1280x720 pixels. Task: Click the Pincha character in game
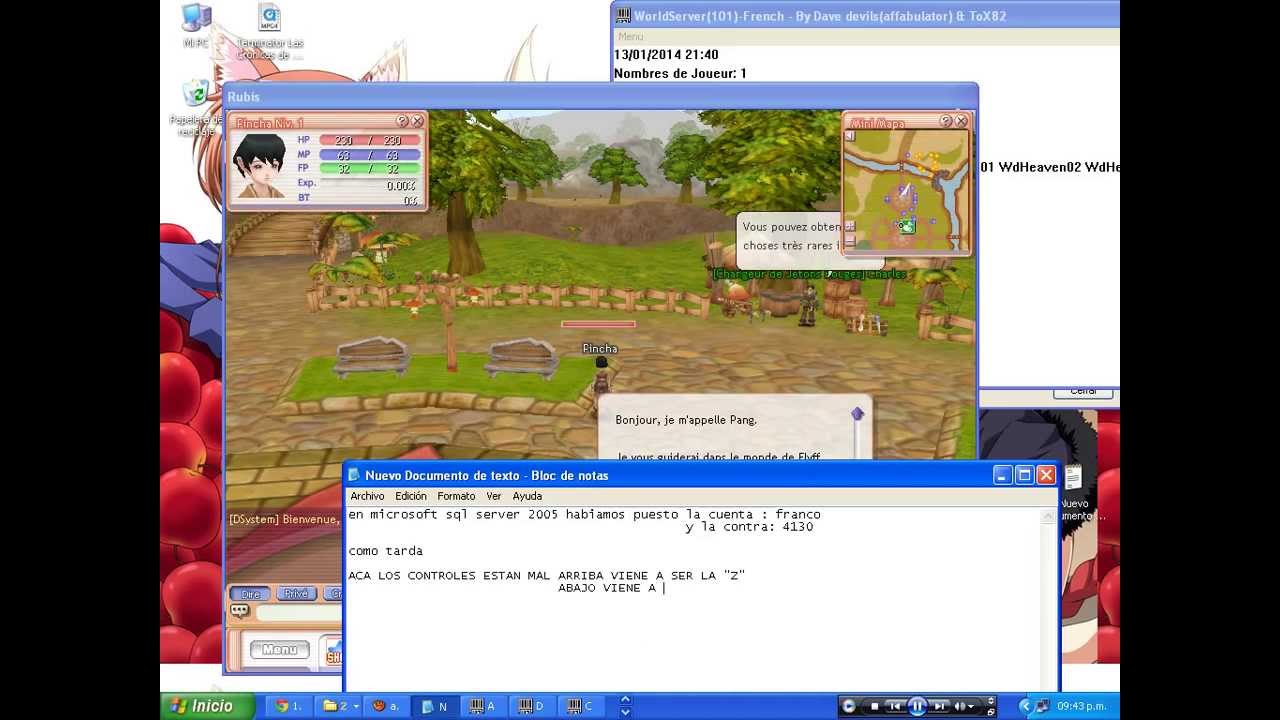coord(601,377)
